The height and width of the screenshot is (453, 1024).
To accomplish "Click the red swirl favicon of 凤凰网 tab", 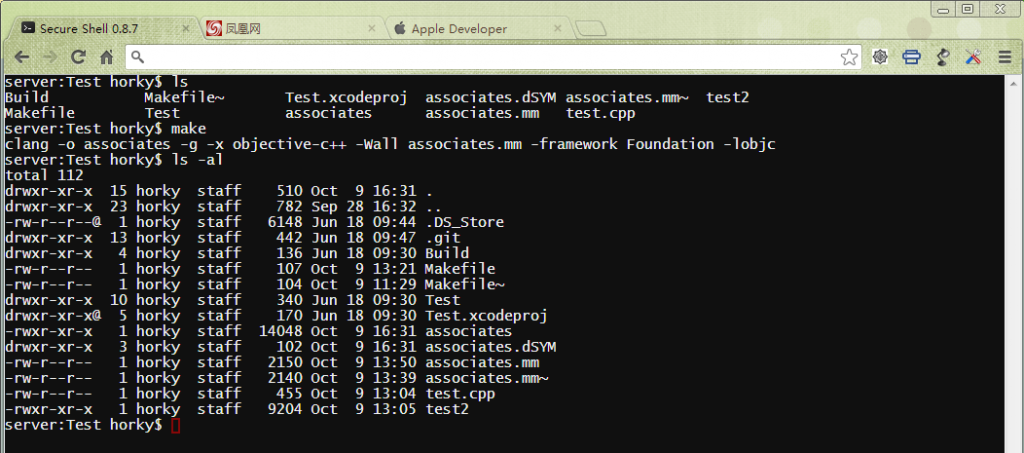I will click(213, 28).
